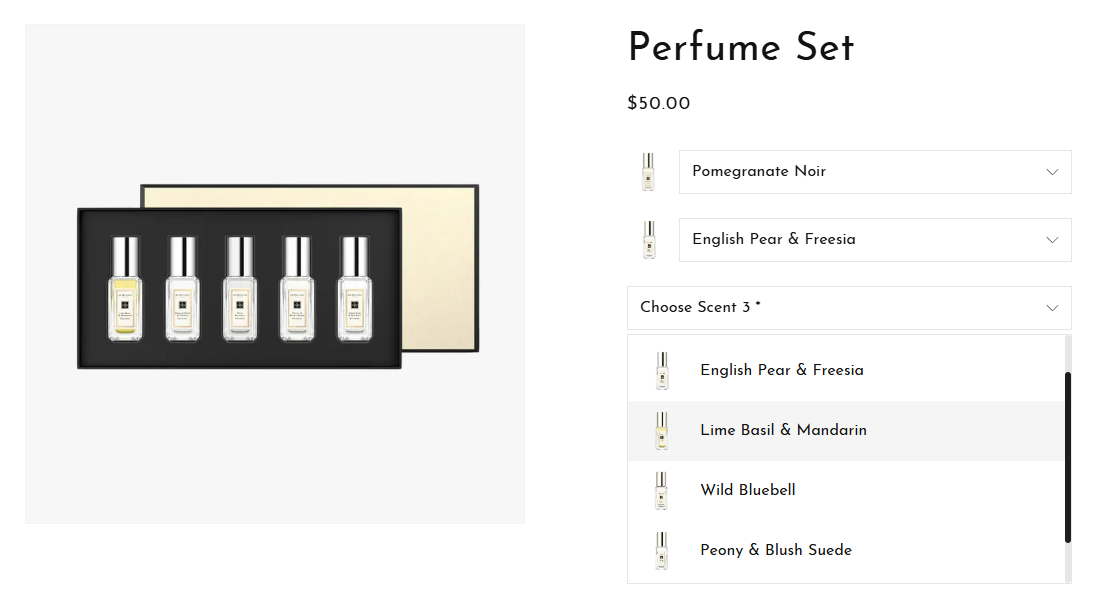Open the Pomegranate Noir scent dropdown

click(874, 172)
